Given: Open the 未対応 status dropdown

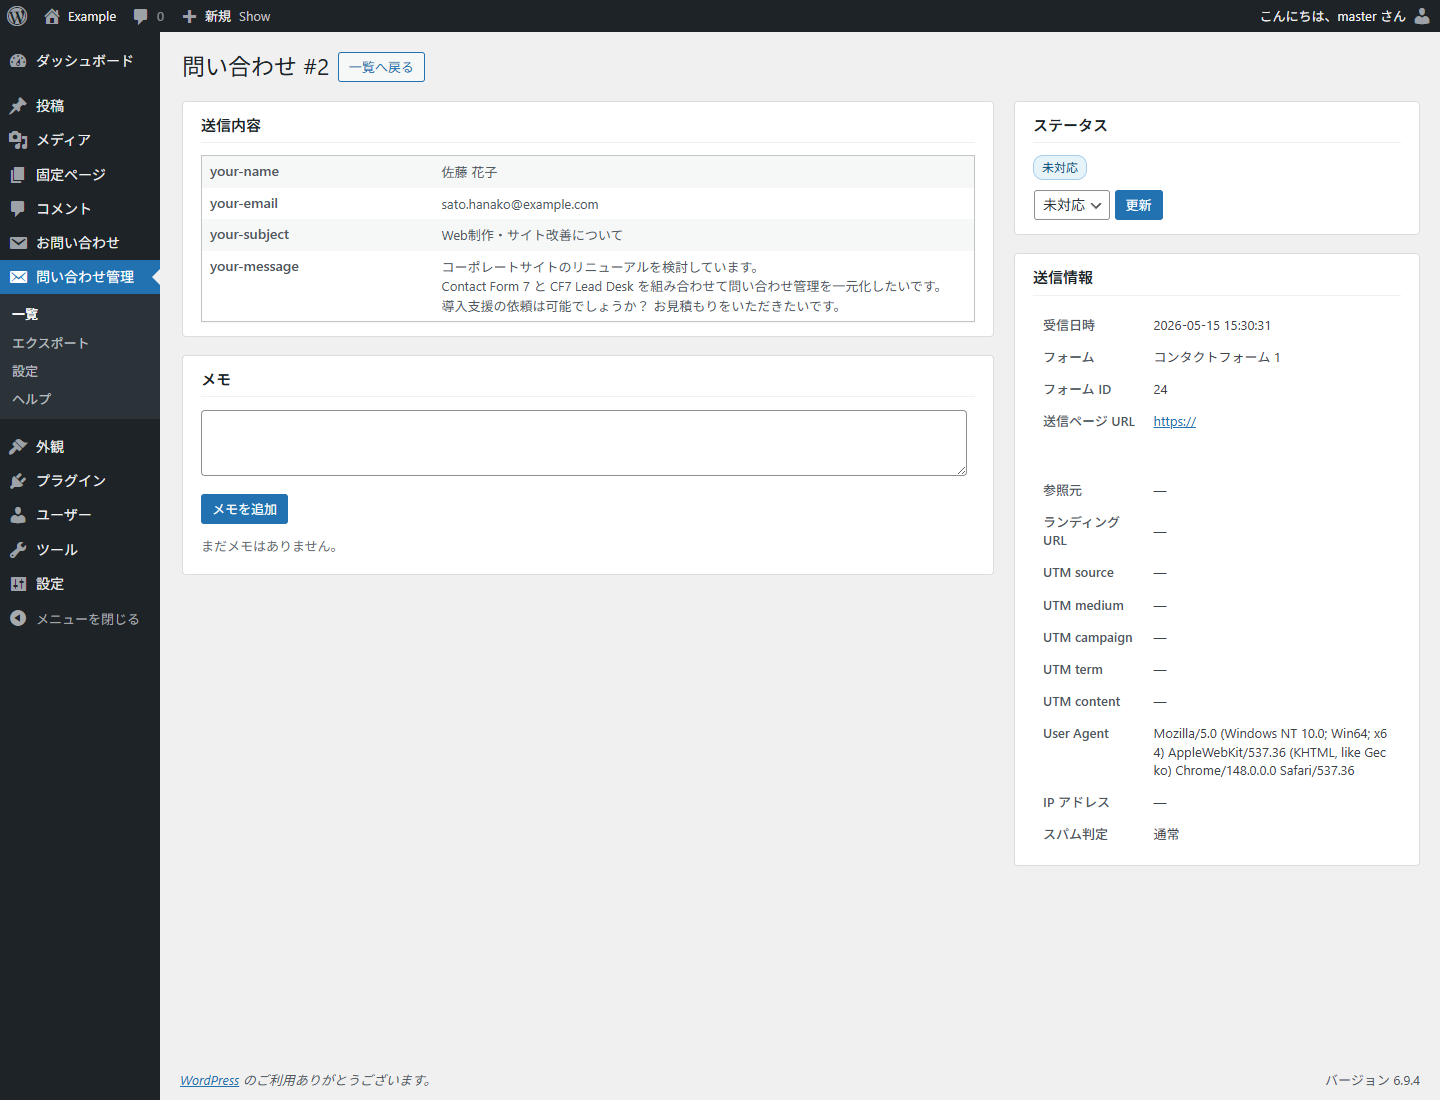Looking at the screenshot, I should 1071,205.
